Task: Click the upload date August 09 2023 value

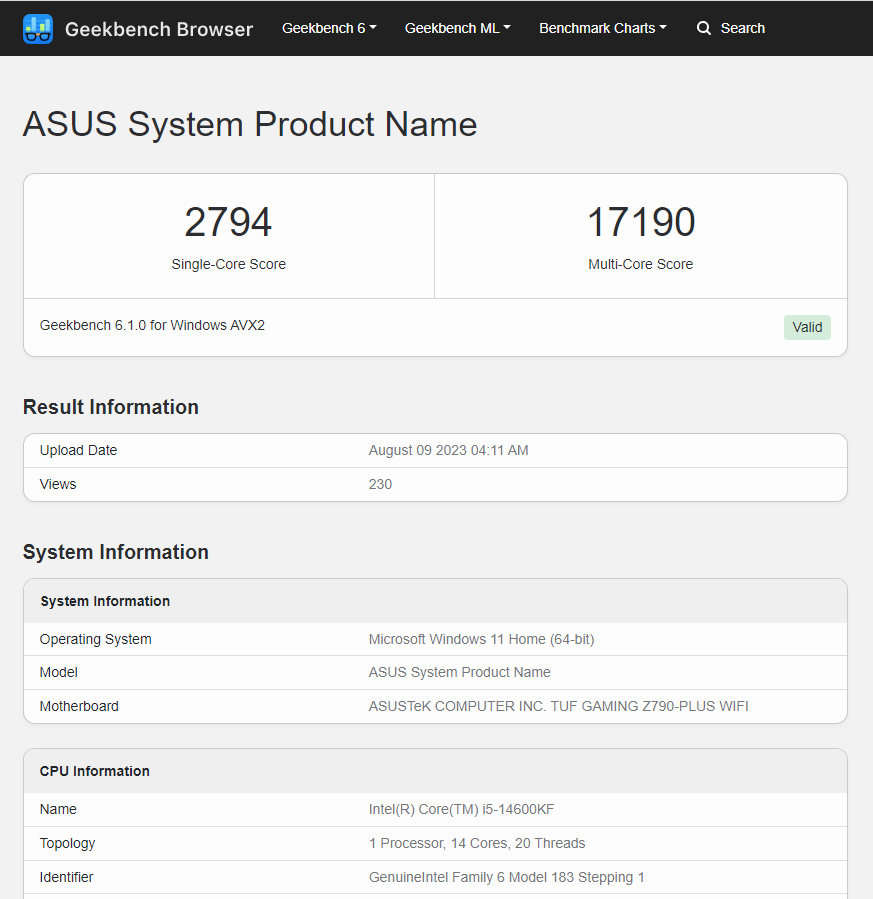Action: 448,450
